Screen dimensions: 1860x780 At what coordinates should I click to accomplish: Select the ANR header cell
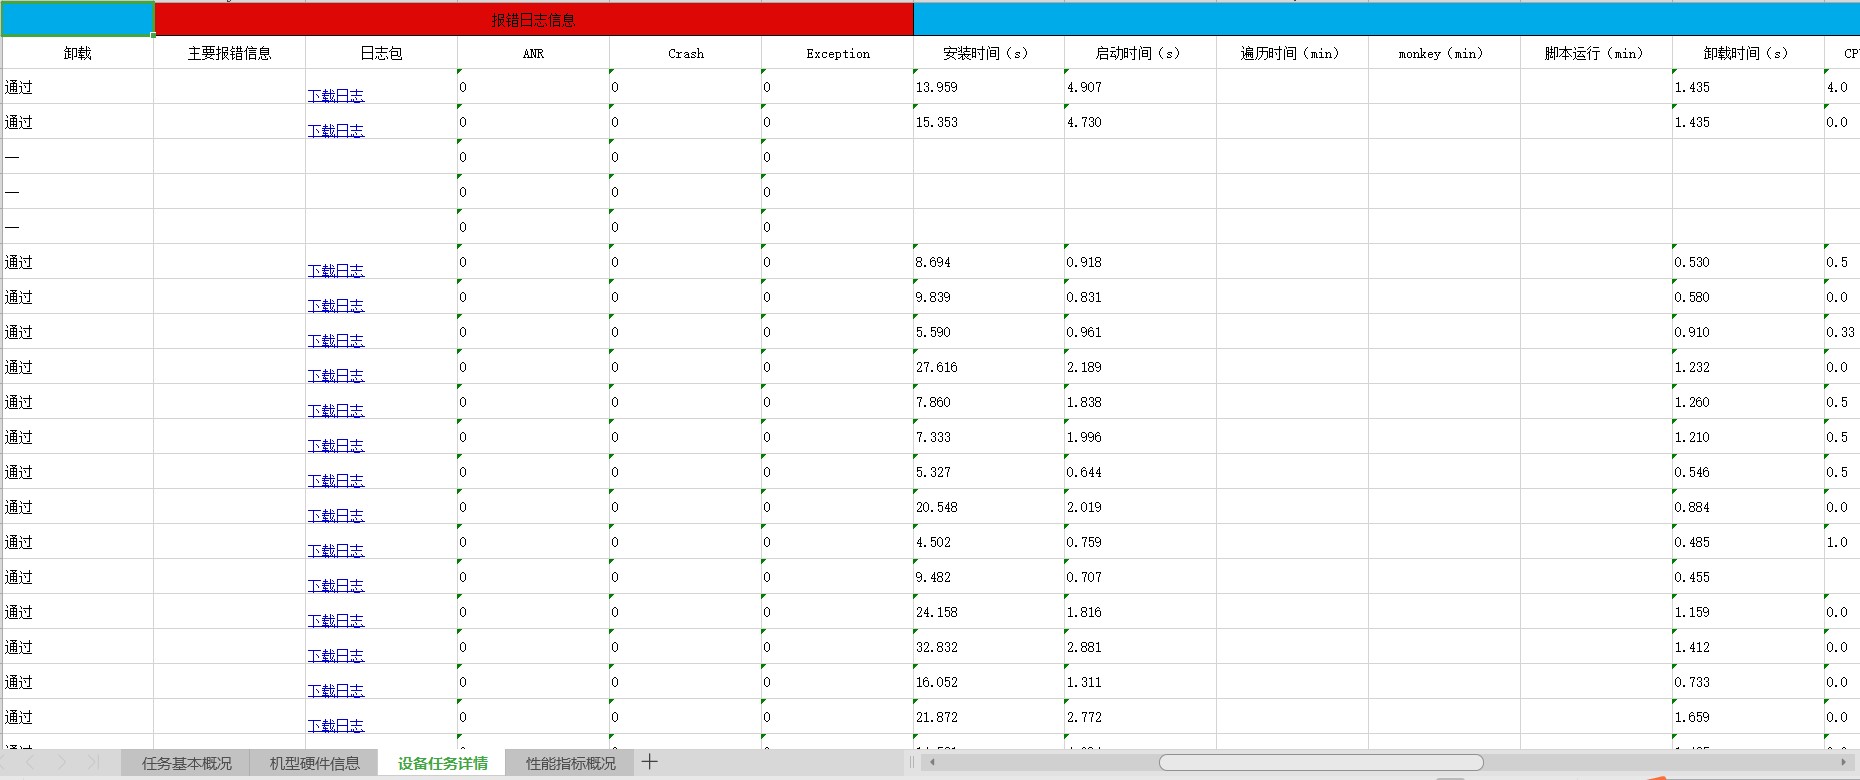tap(534, 53)
